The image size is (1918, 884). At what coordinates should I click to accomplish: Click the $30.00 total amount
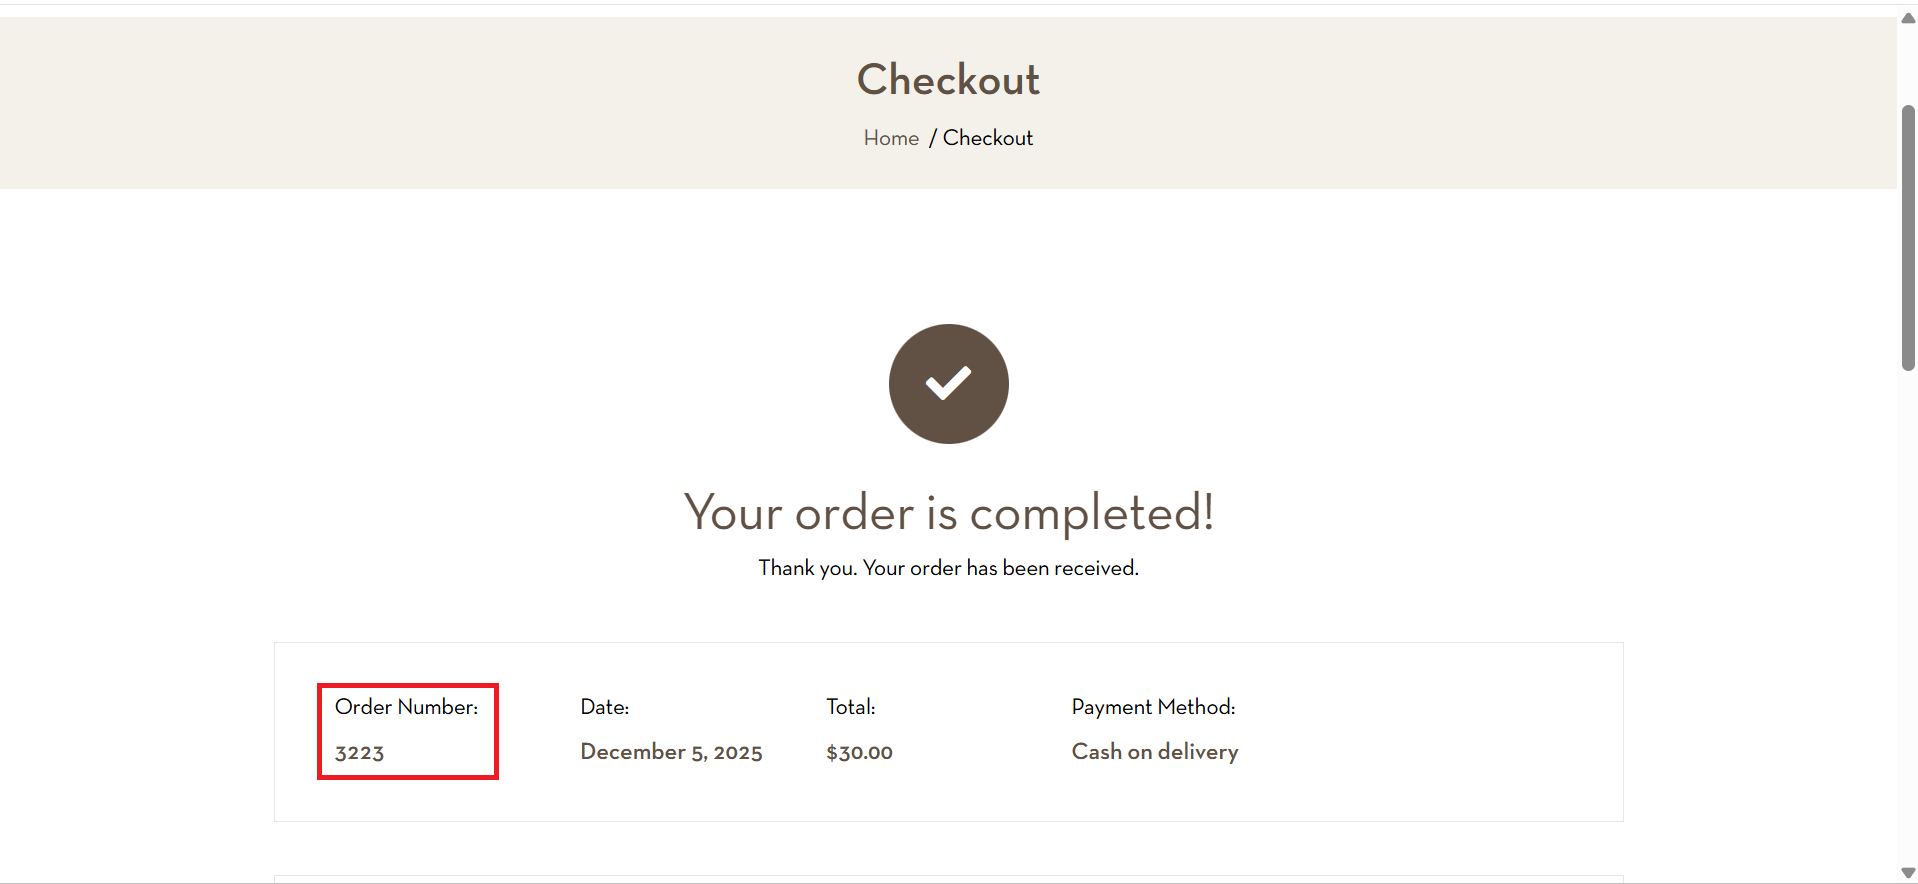[x=859, y=752]
